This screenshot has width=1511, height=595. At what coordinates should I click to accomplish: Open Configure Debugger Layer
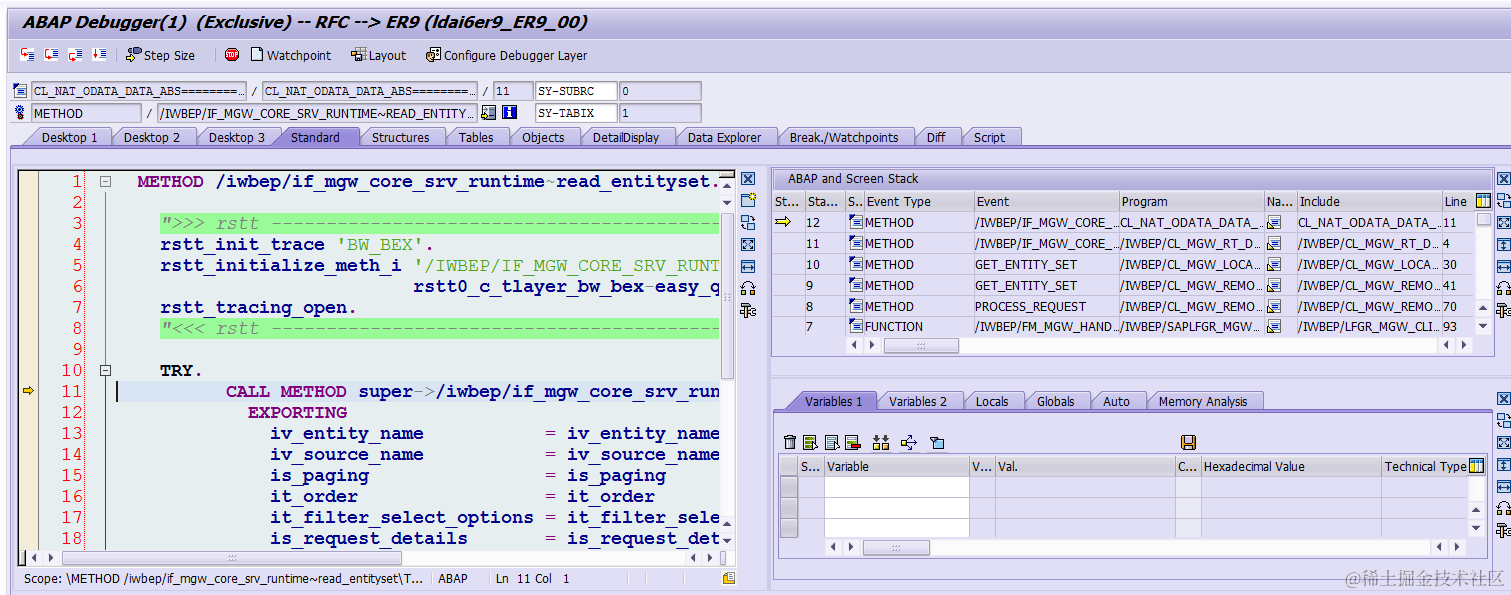pos(507,55)
